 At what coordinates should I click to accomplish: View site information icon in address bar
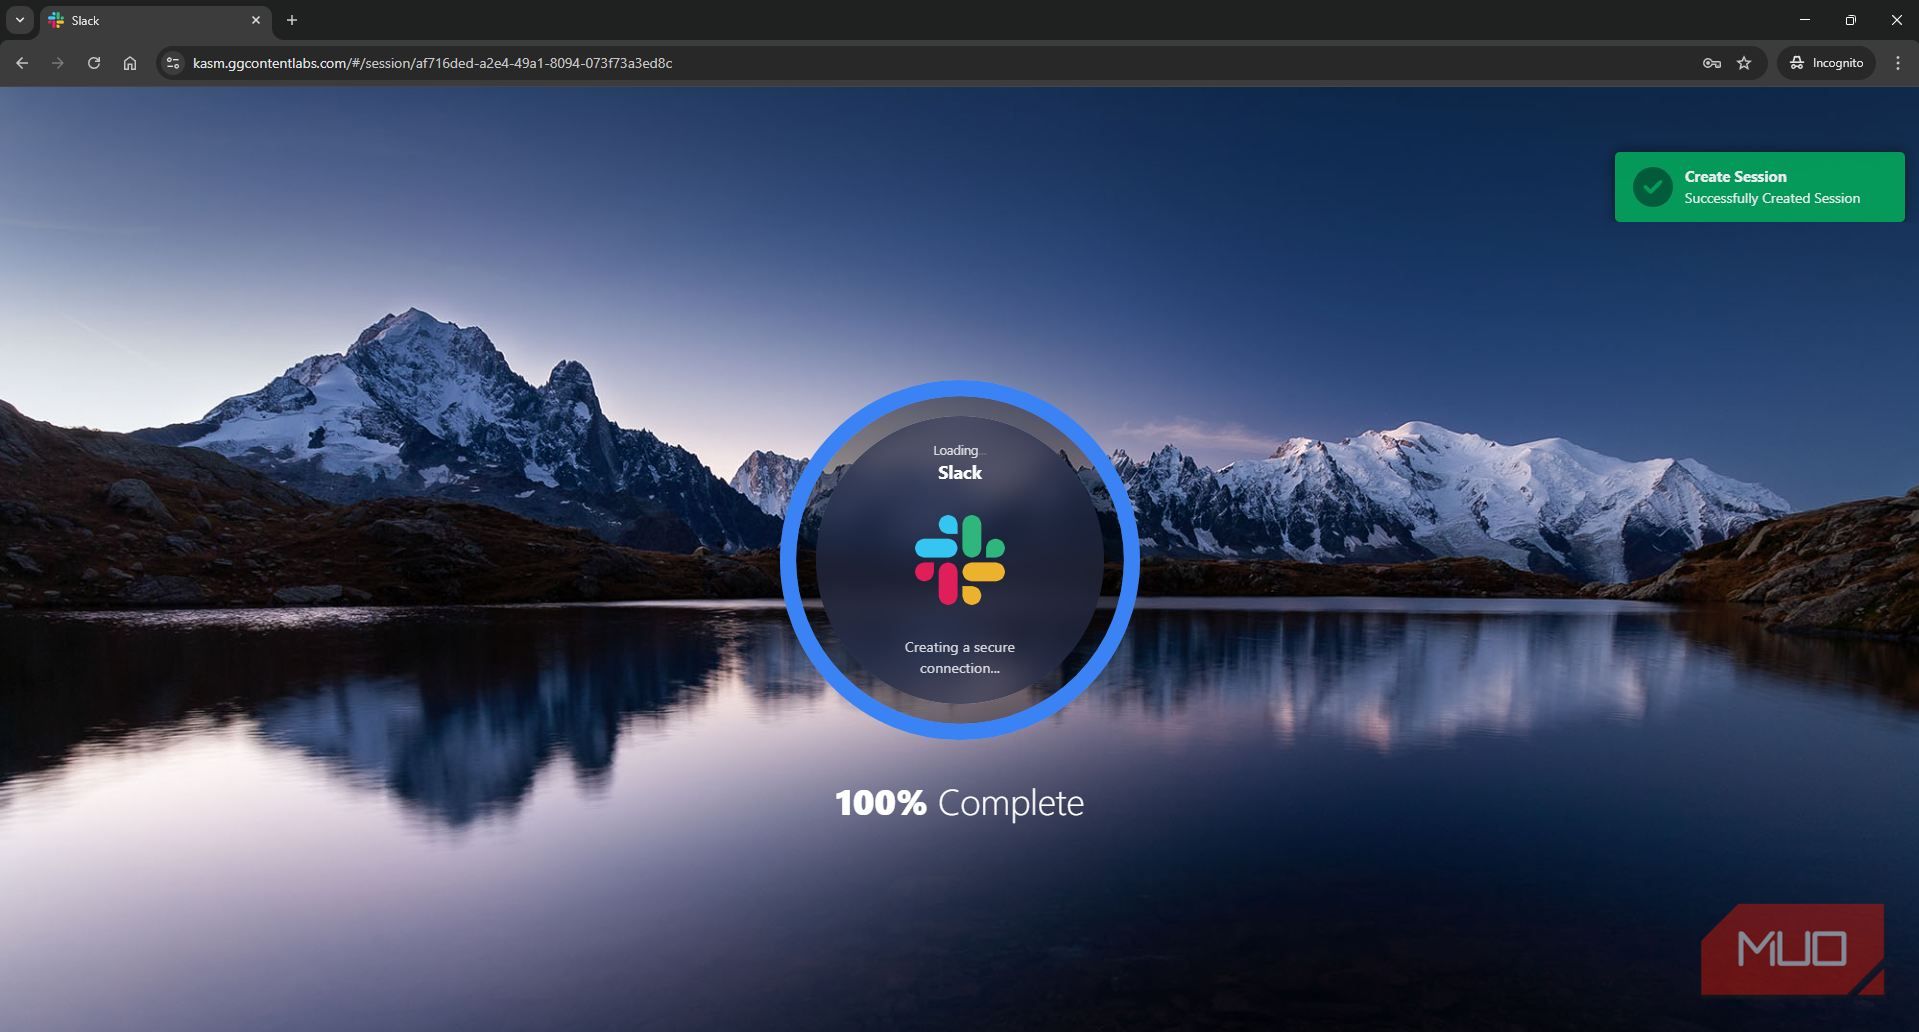(x=173, y=63)
